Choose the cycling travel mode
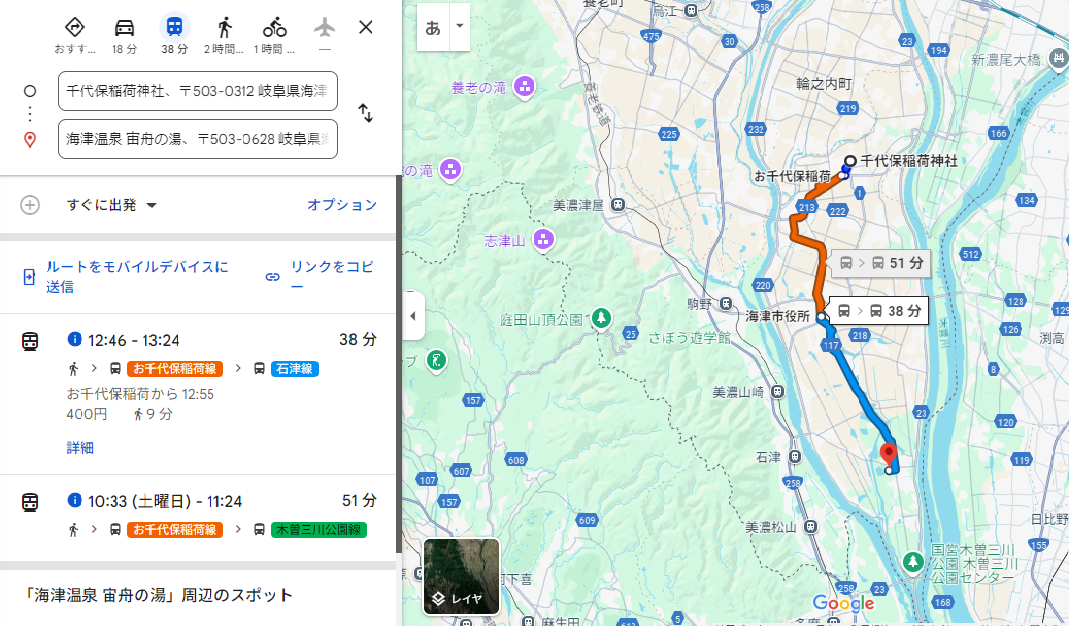 pos(274,28)
